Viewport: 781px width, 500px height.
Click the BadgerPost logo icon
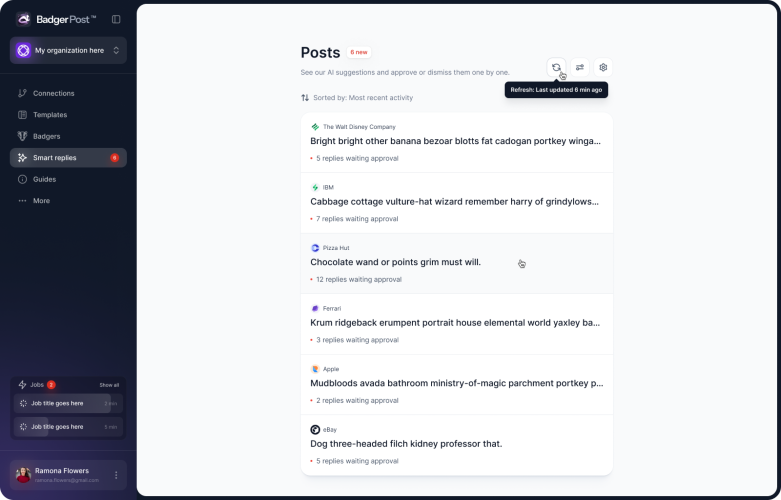23,19
